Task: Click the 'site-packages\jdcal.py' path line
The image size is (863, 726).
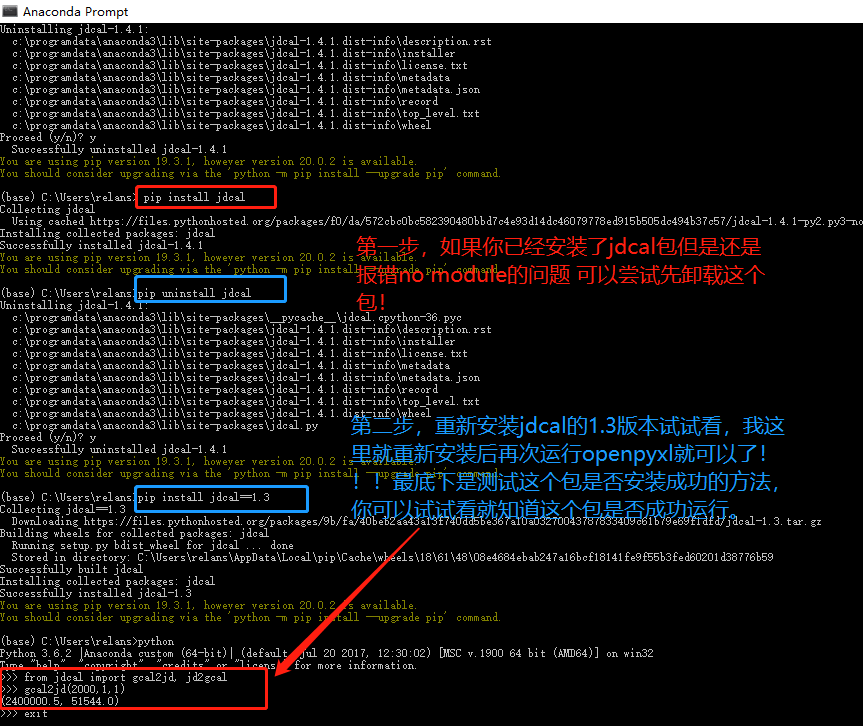Action: [x=165, y=425]
